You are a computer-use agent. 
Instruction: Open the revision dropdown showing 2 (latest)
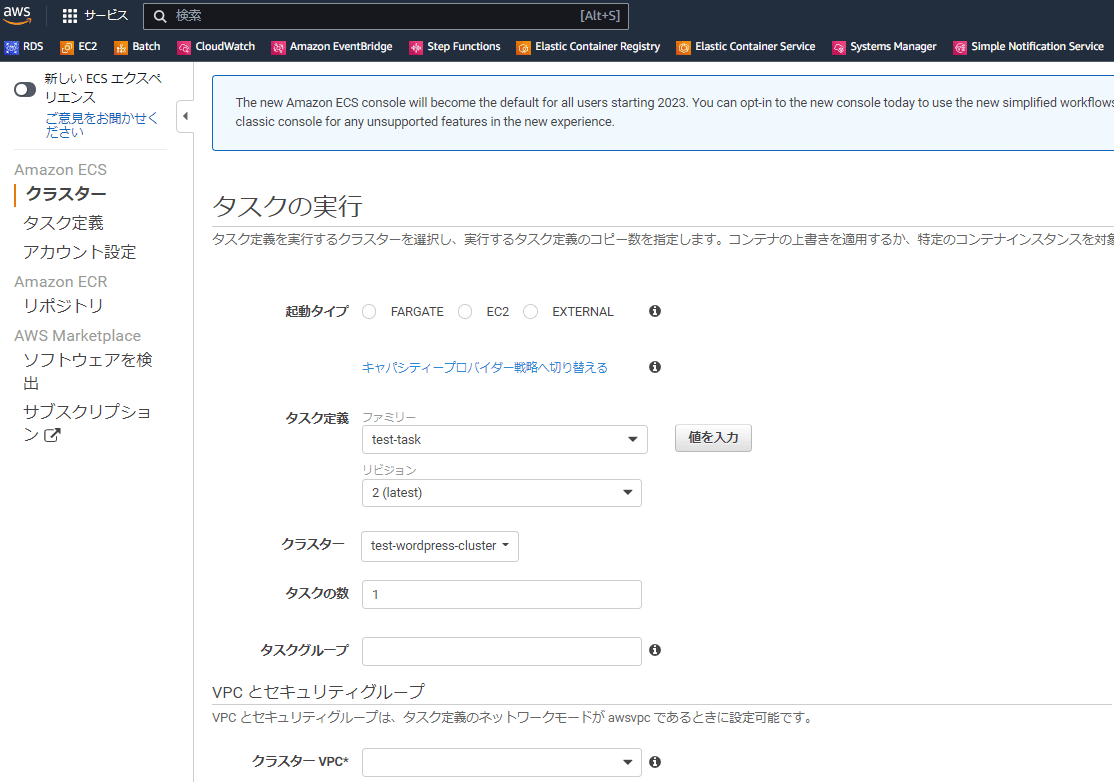coord(502,493)
